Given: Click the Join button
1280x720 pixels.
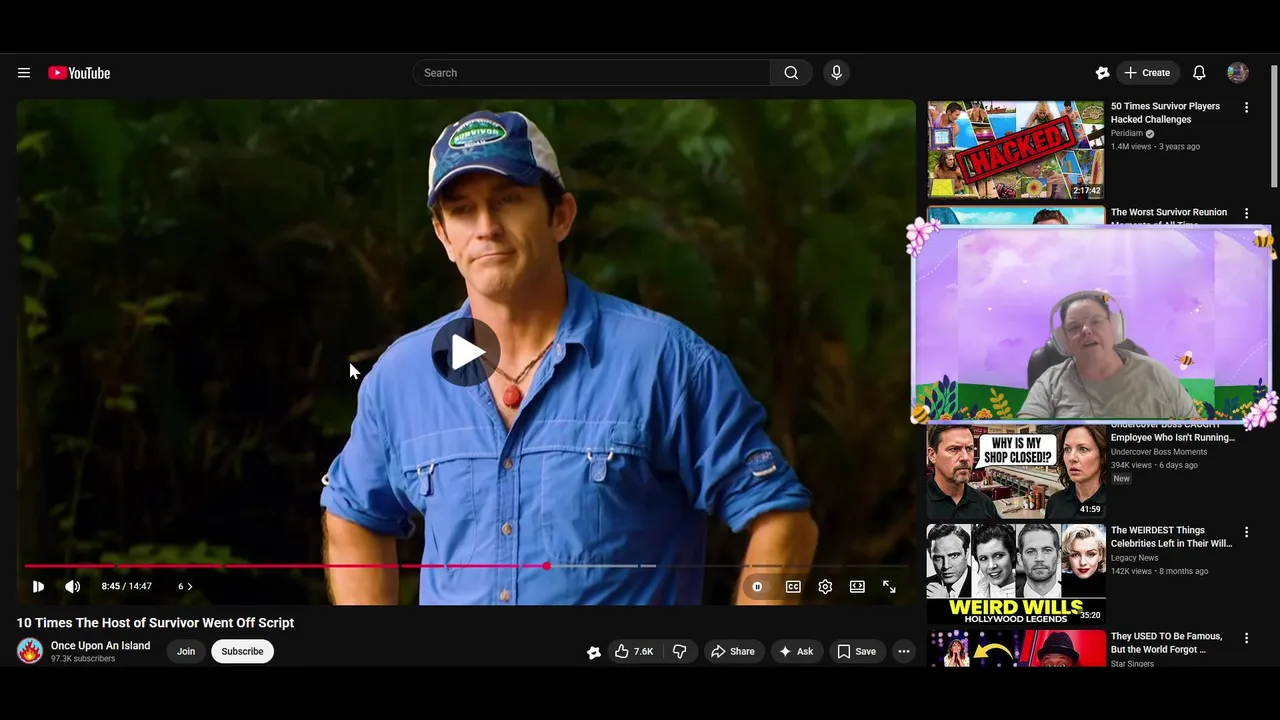Looking at the screenshot, I should click(x=186, y=651).
